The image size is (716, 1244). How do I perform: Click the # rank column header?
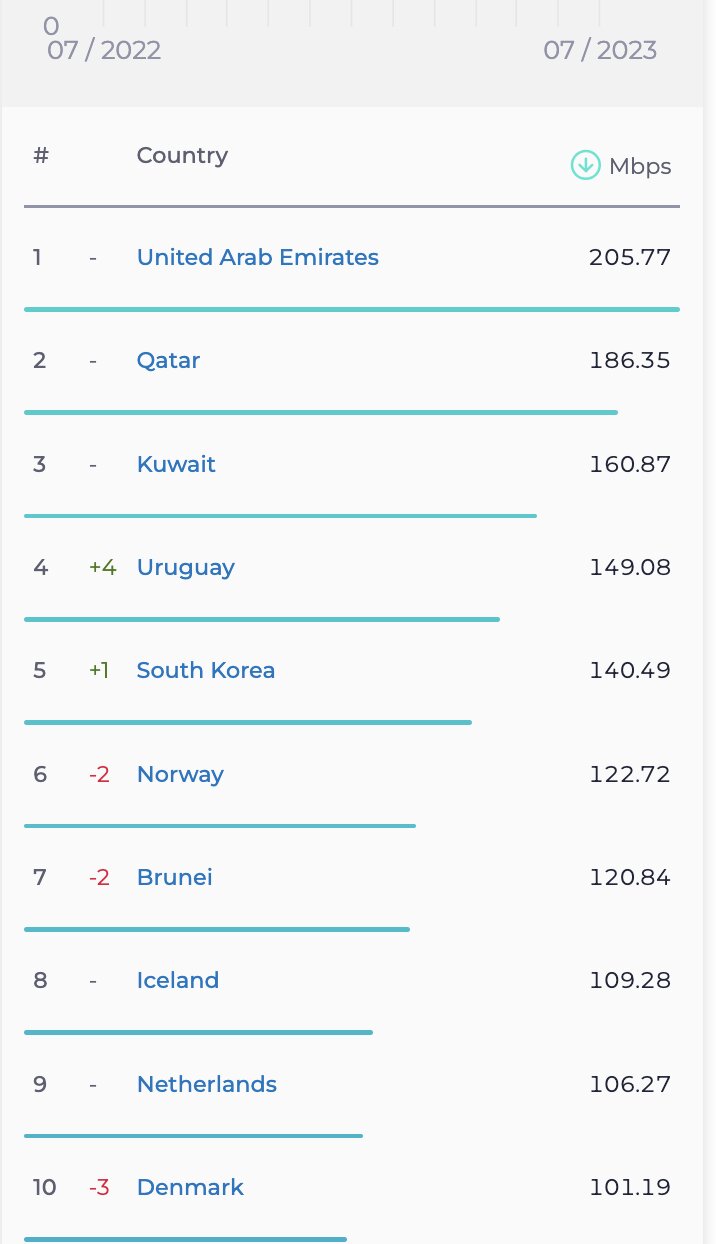(x=41, y=156)
